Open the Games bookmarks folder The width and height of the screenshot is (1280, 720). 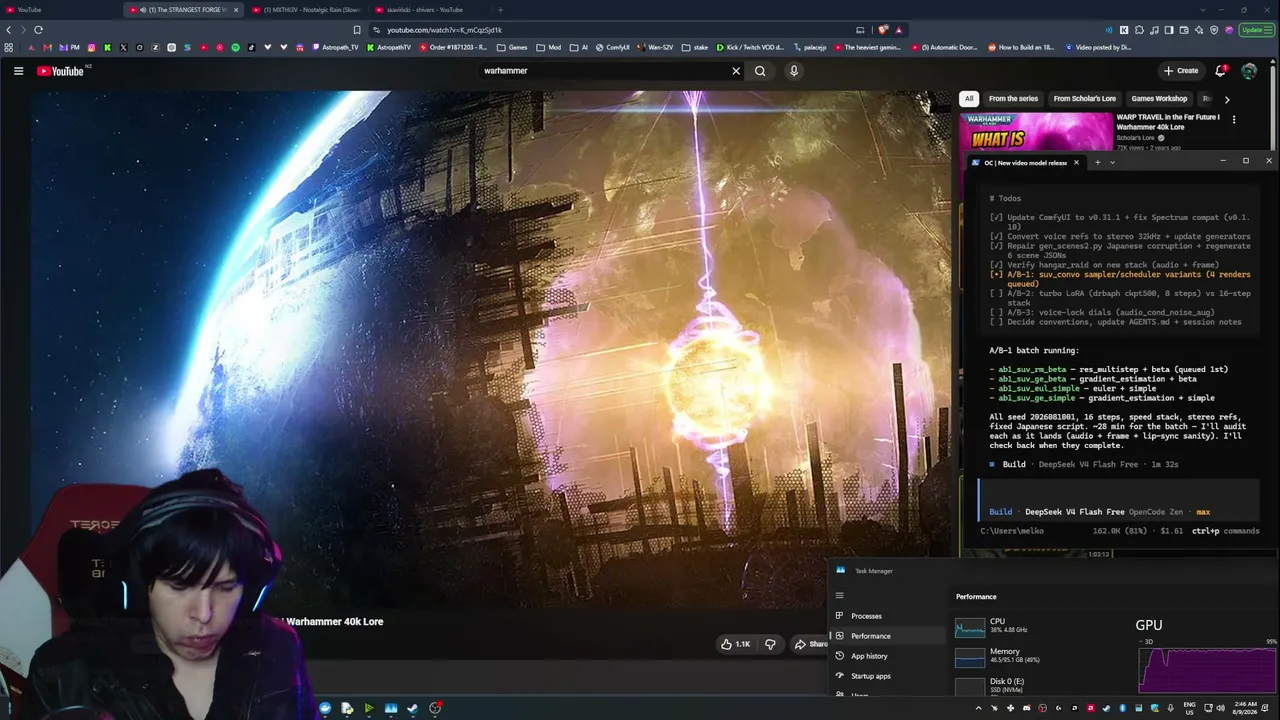coord(511,47)
